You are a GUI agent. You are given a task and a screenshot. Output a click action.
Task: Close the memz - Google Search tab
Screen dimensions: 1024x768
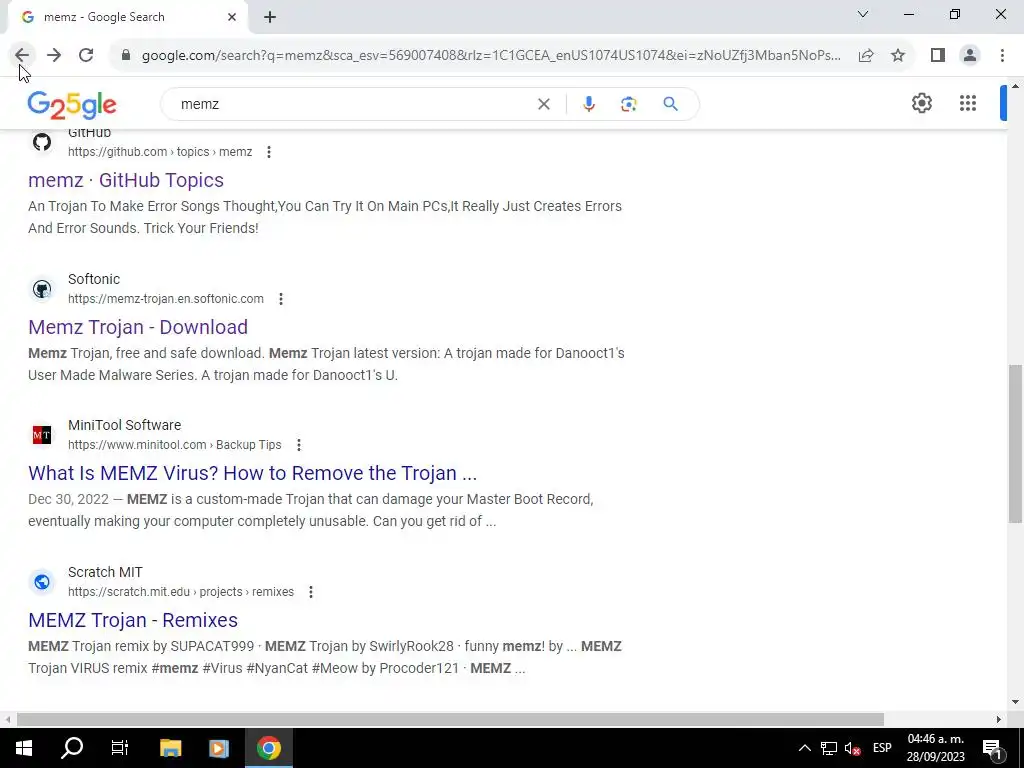click(x=232, y=17)
